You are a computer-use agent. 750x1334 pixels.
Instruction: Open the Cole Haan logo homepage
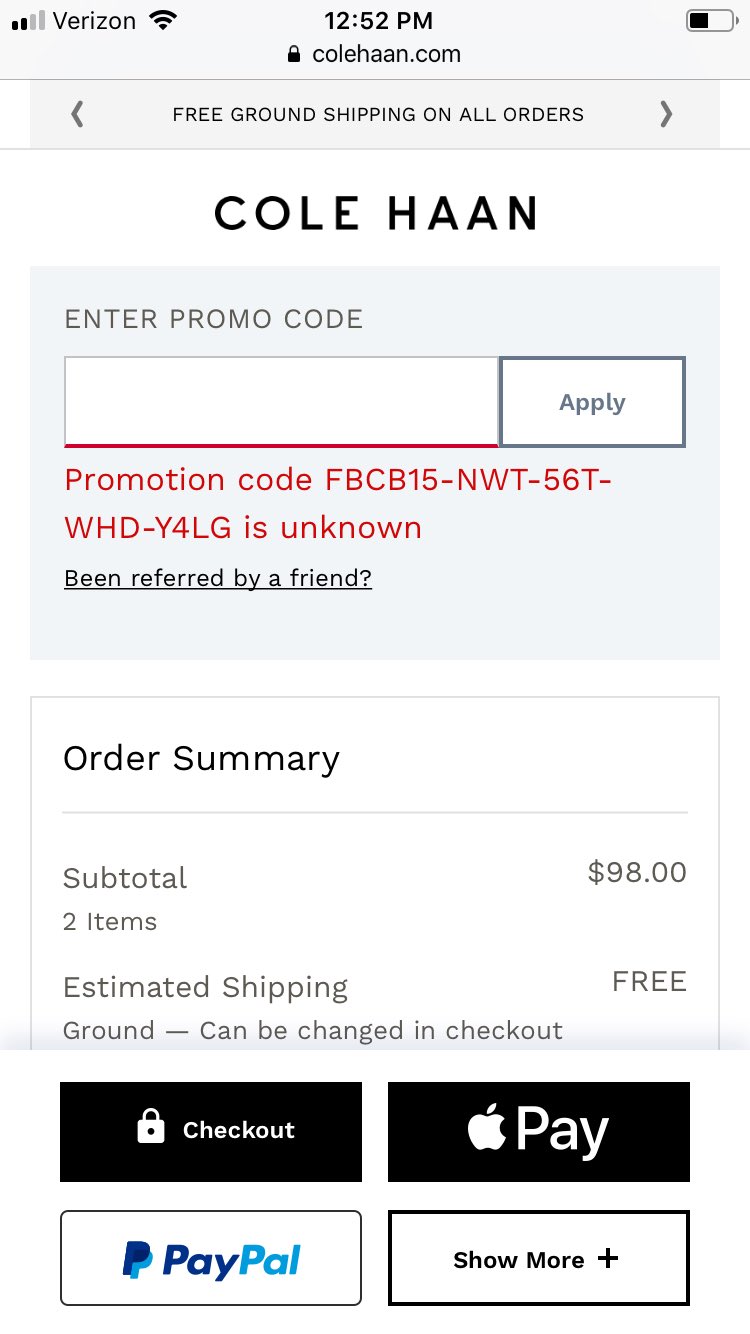375,213
